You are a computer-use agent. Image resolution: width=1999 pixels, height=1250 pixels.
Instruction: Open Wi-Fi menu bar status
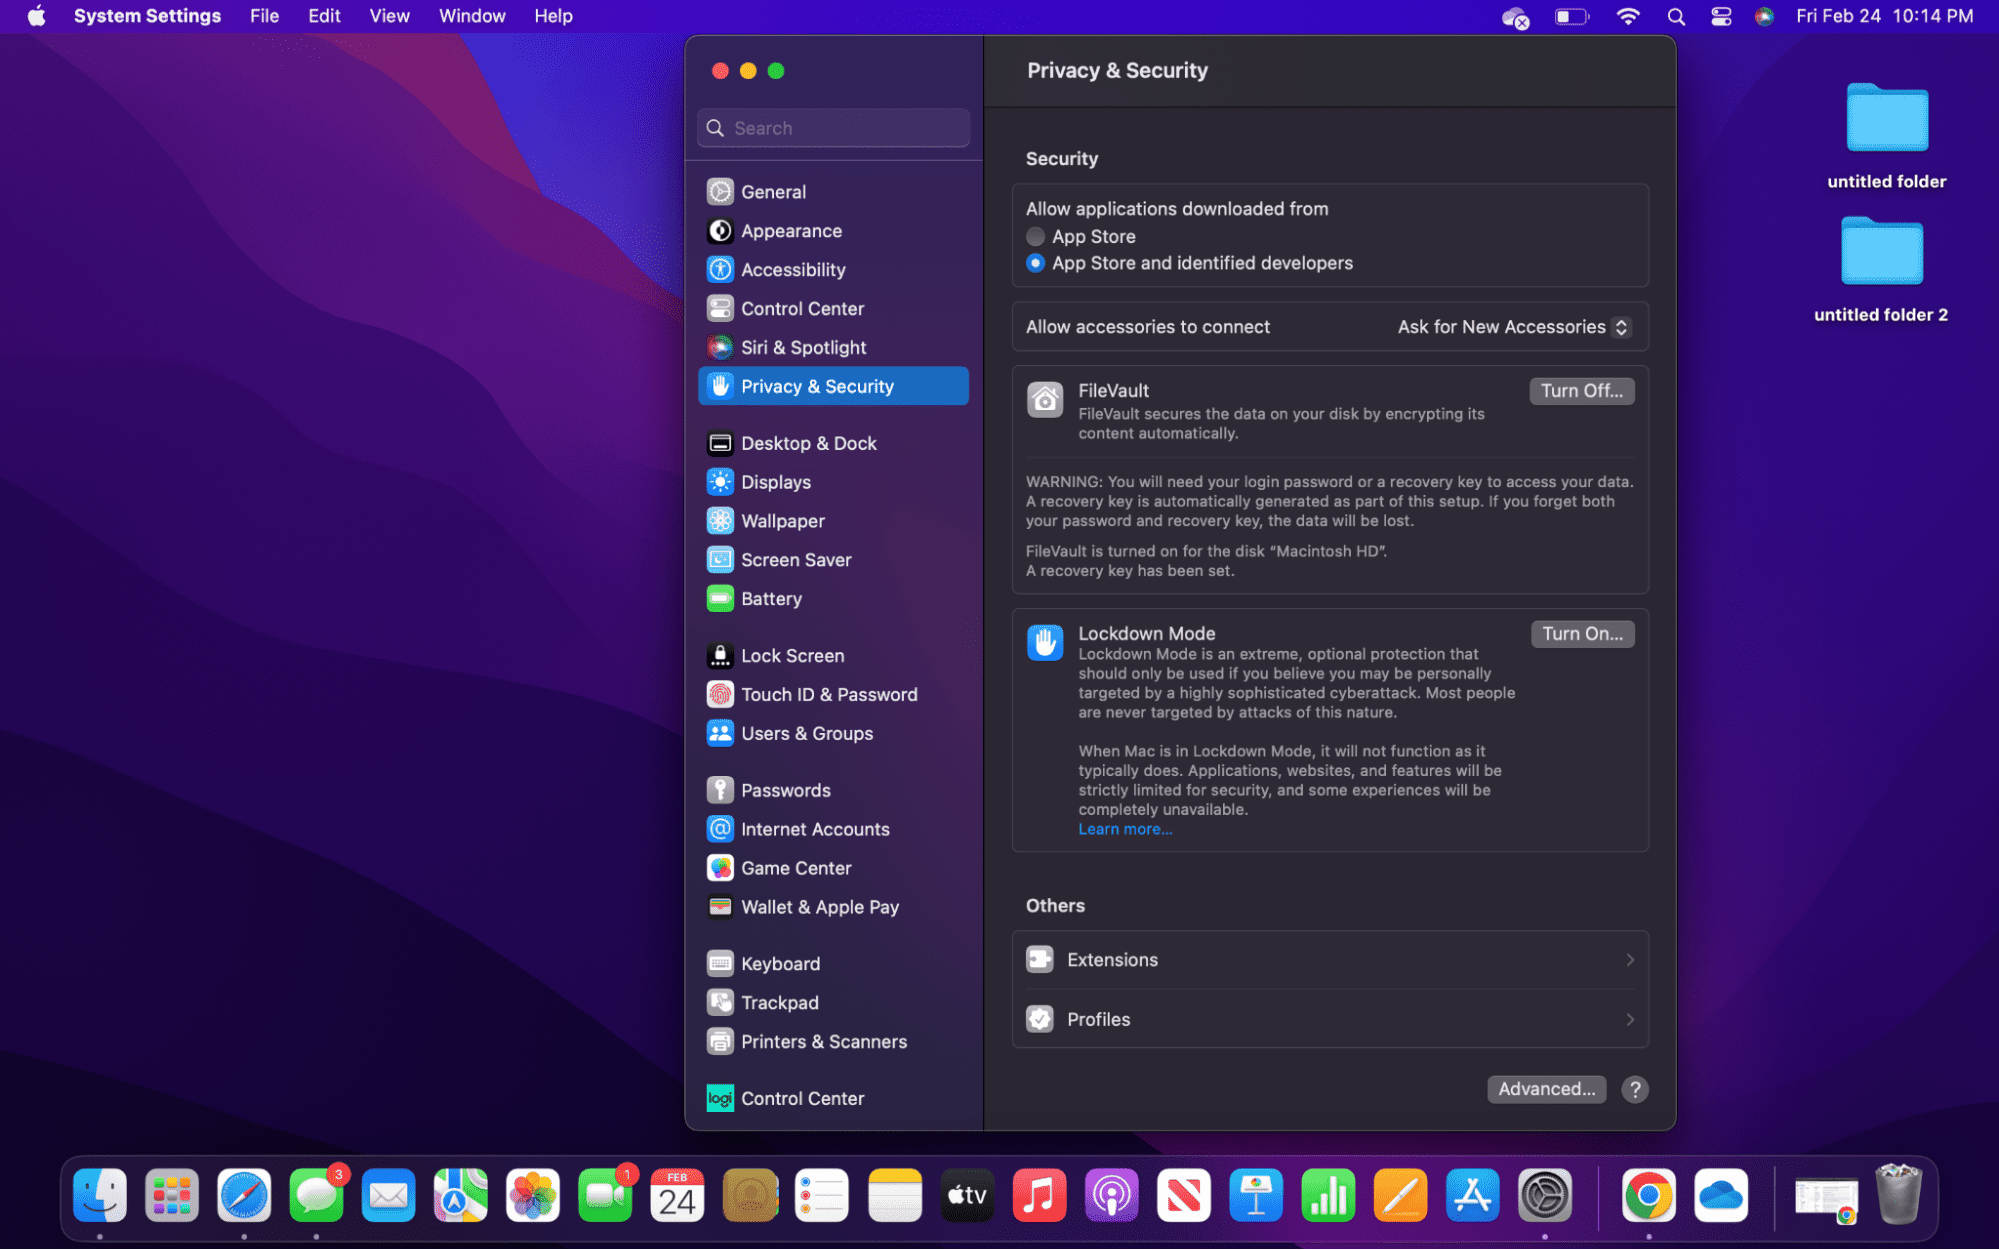point(1628,16)
